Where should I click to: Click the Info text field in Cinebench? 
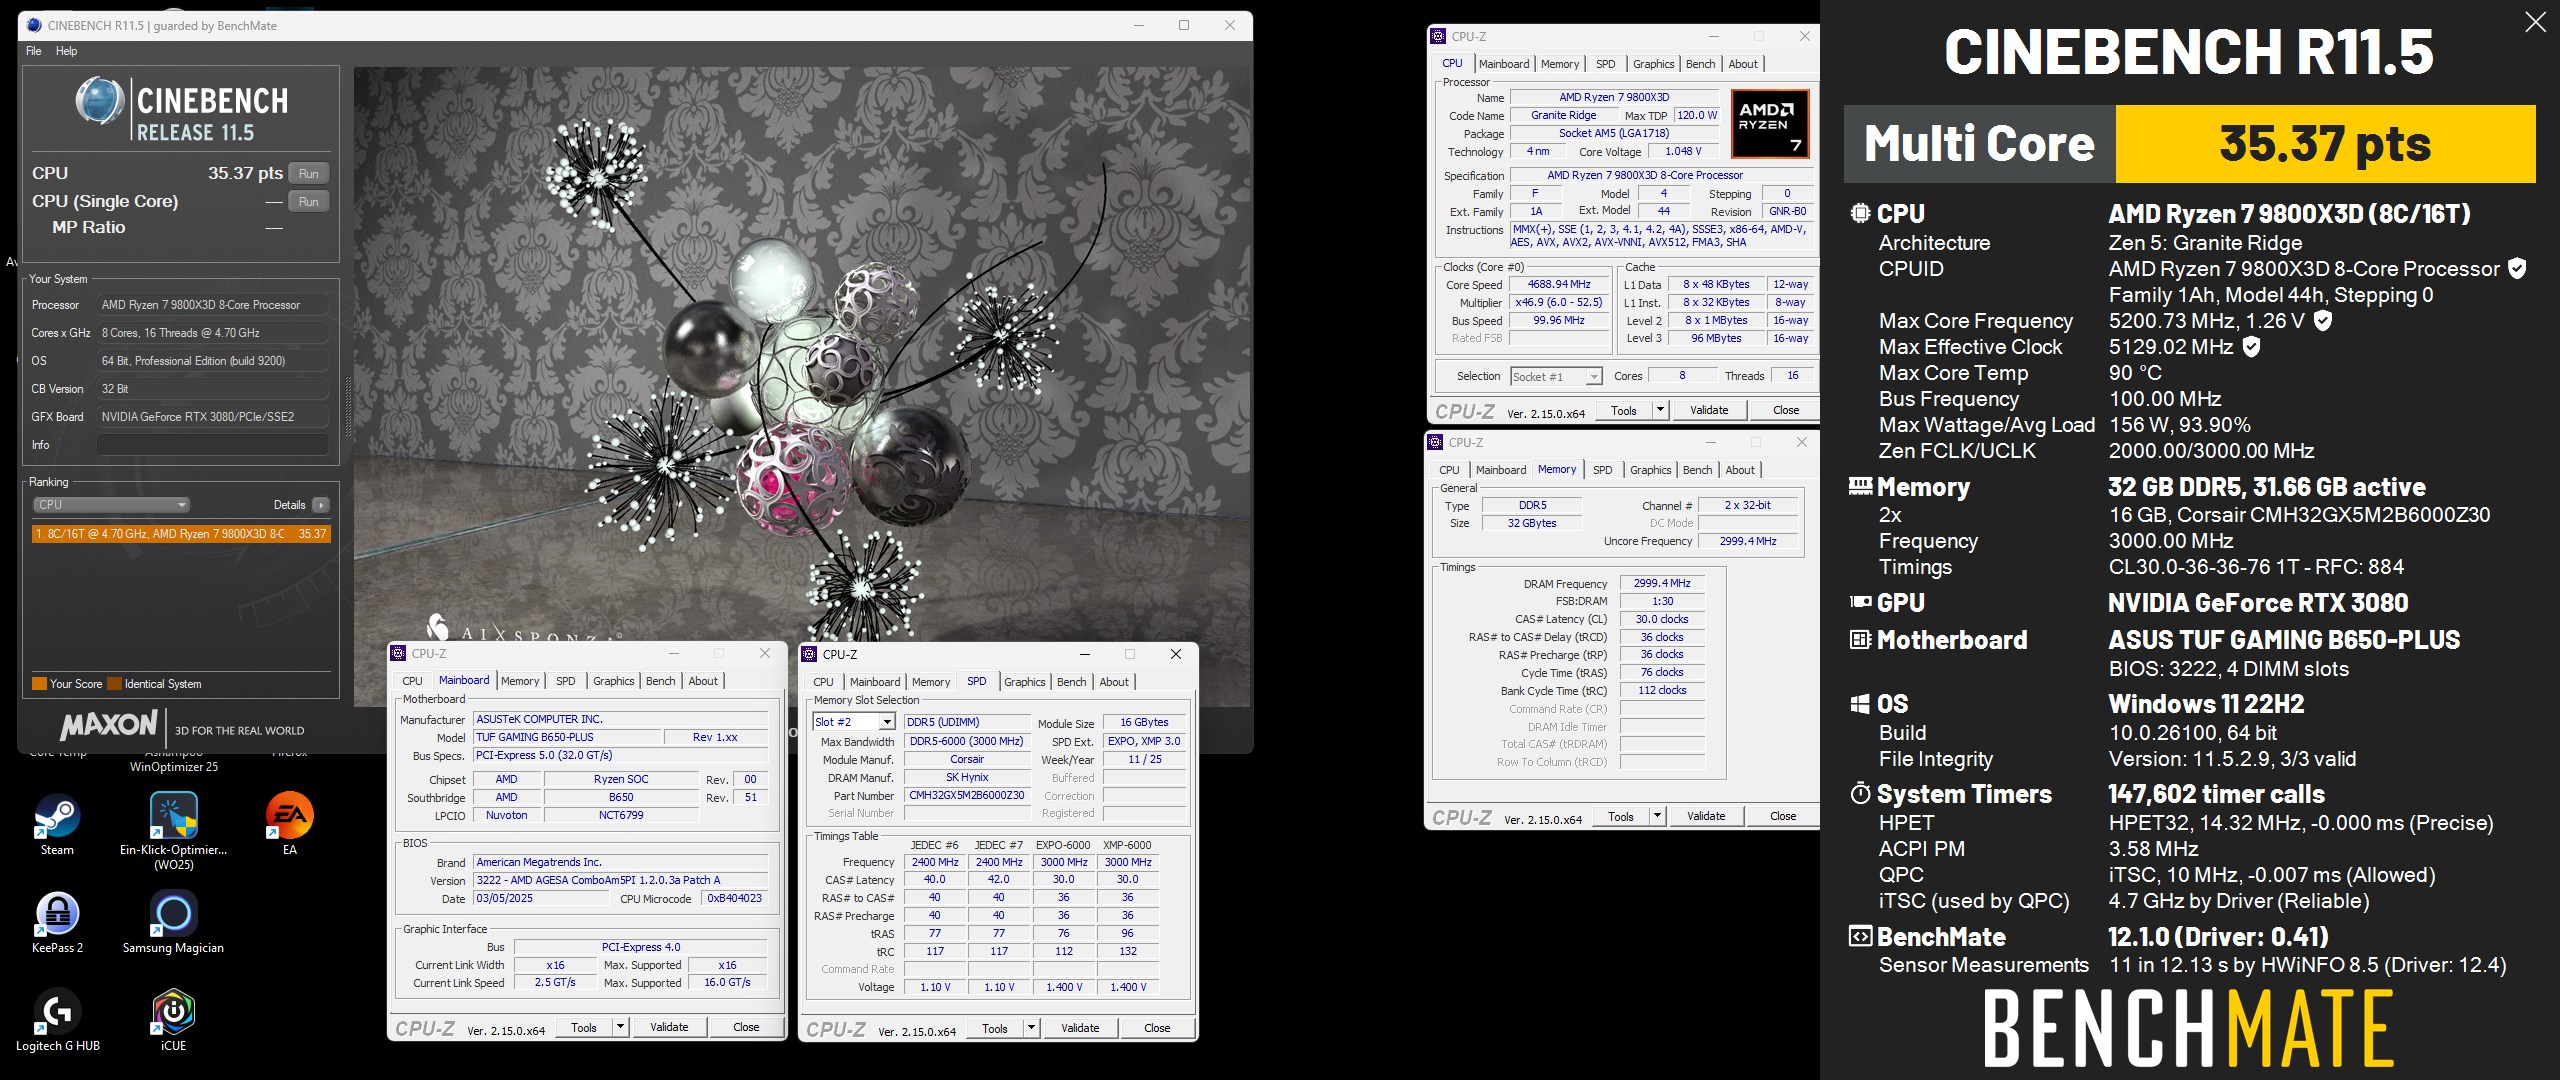(213, 445)
